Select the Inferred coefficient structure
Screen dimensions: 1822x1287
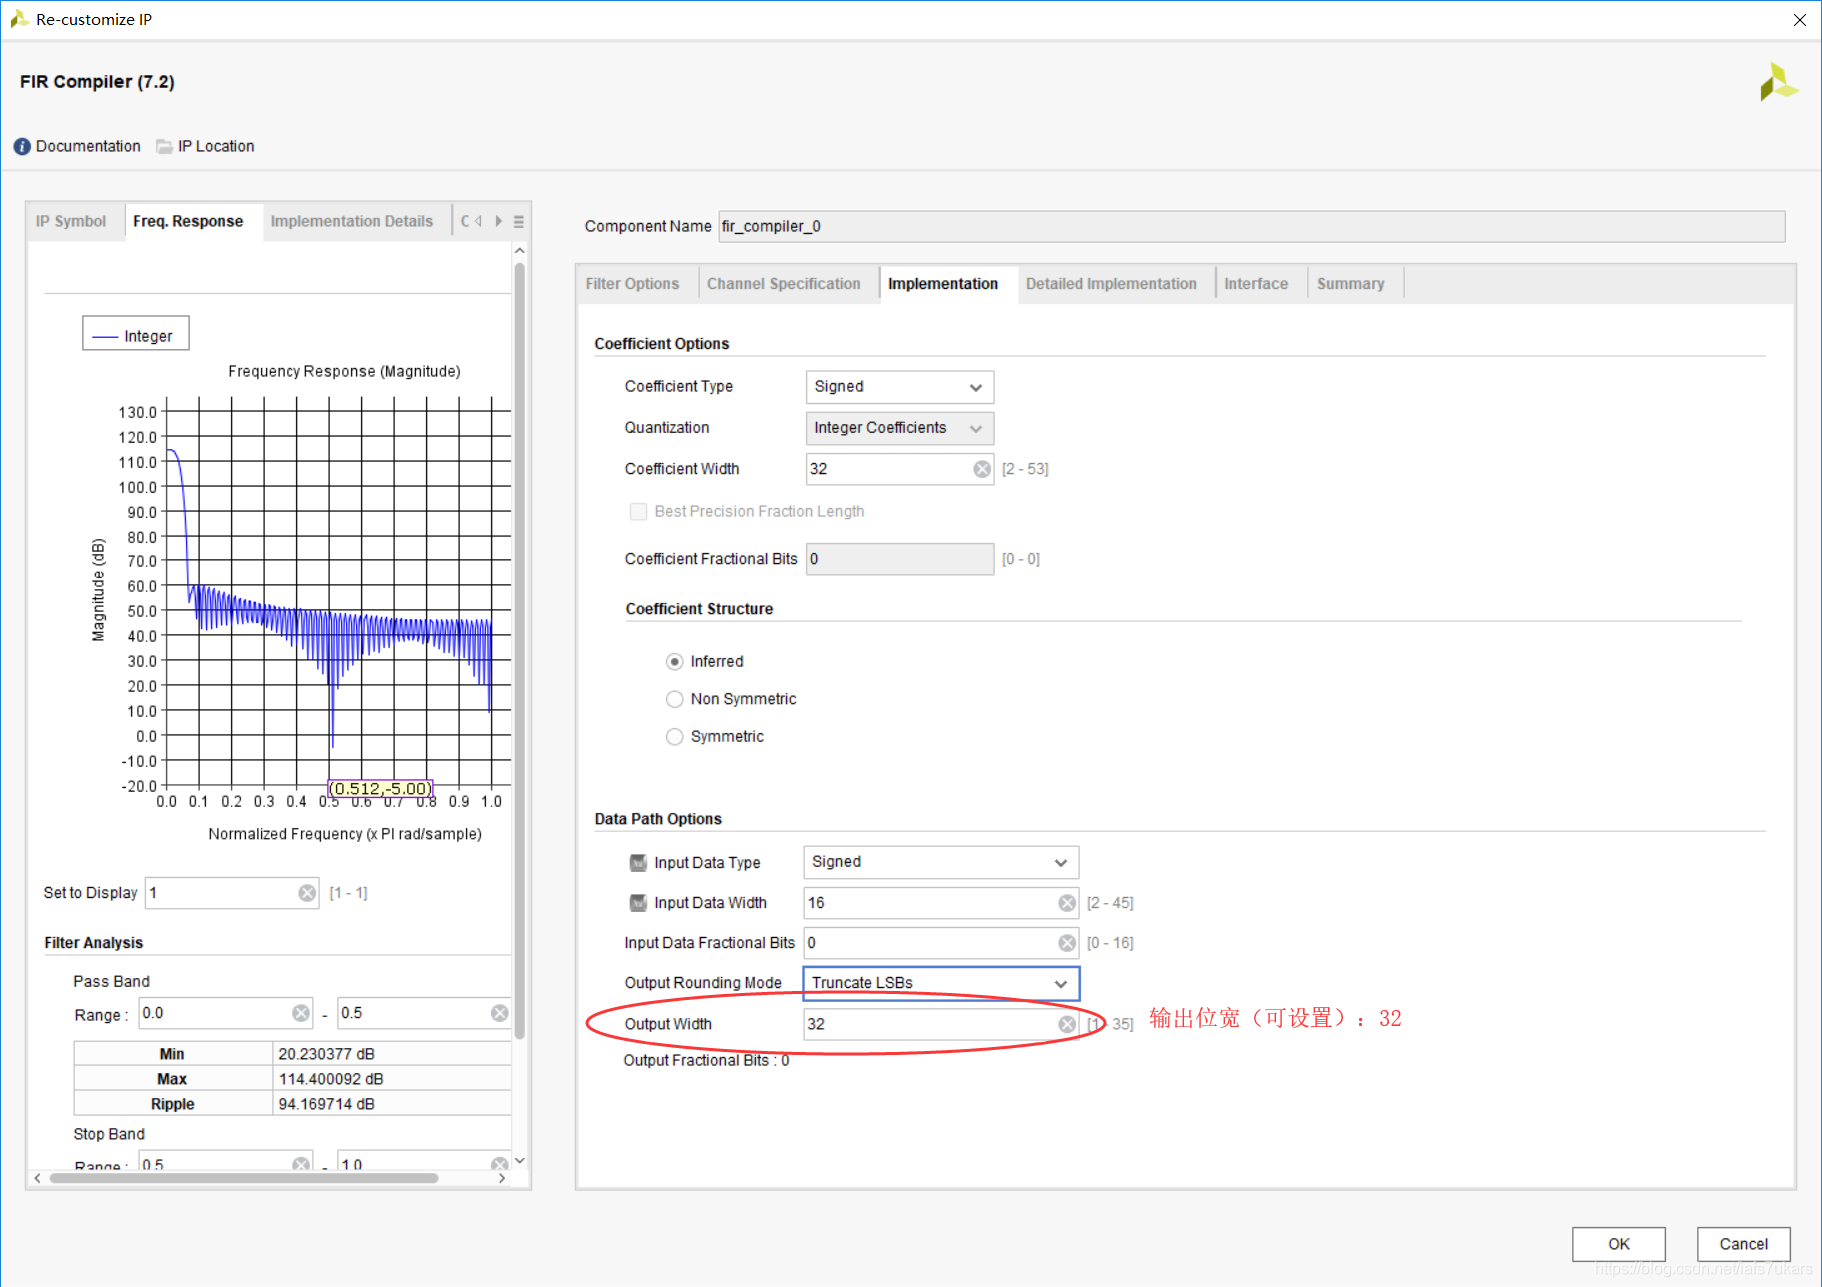pos(675,661)
